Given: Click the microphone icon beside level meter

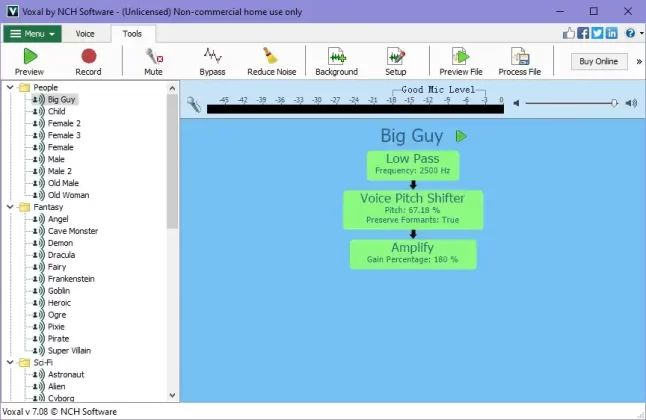Looking at the screenshot, I should 194,104.
